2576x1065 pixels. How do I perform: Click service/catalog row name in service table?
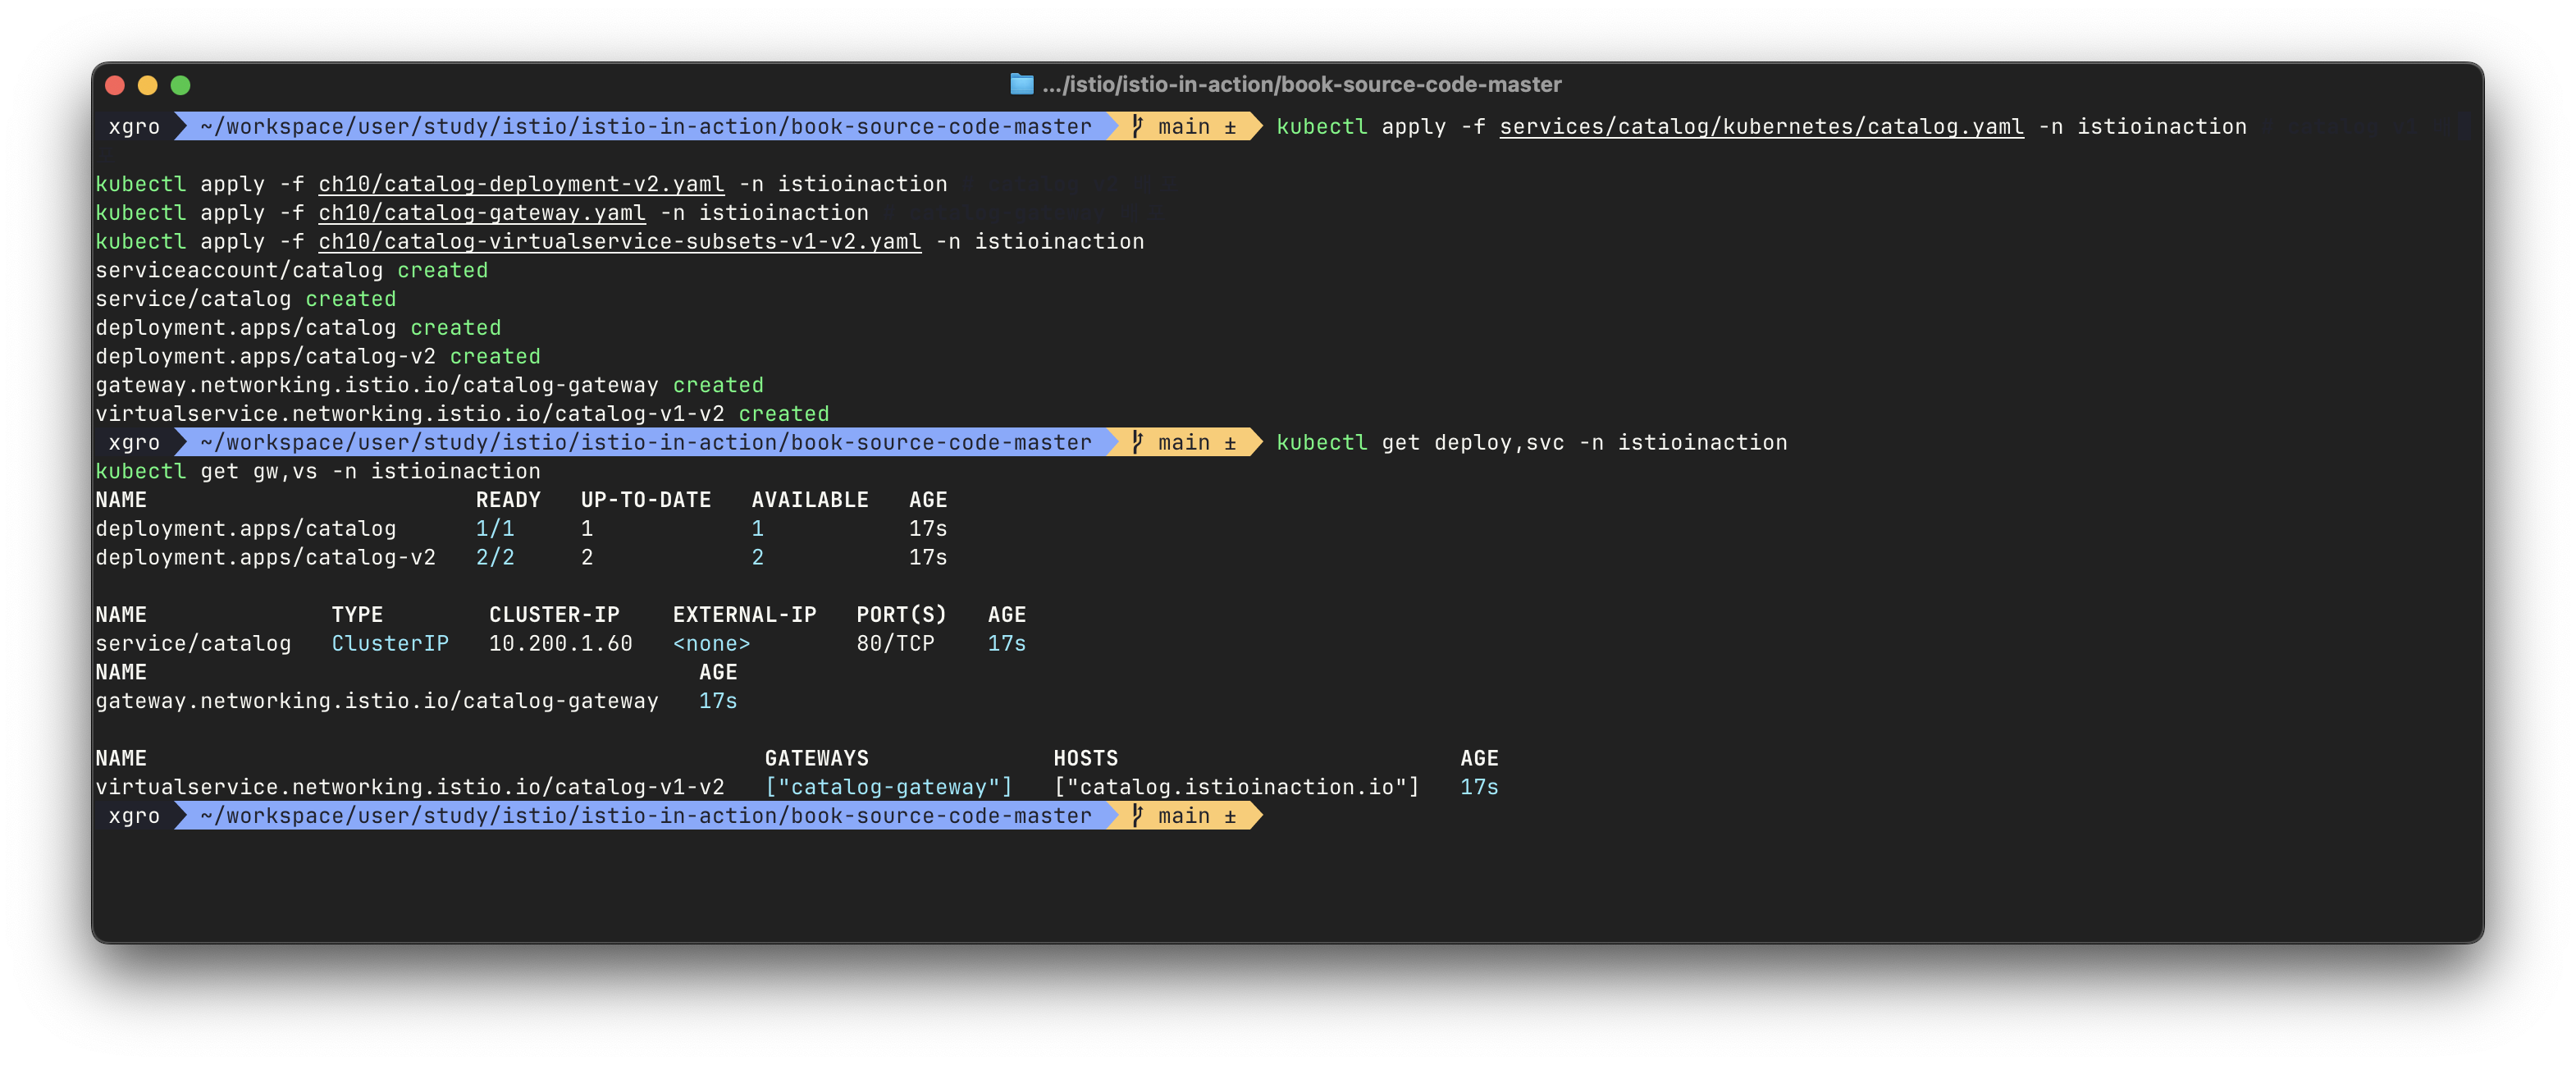(x=193, y=644)
